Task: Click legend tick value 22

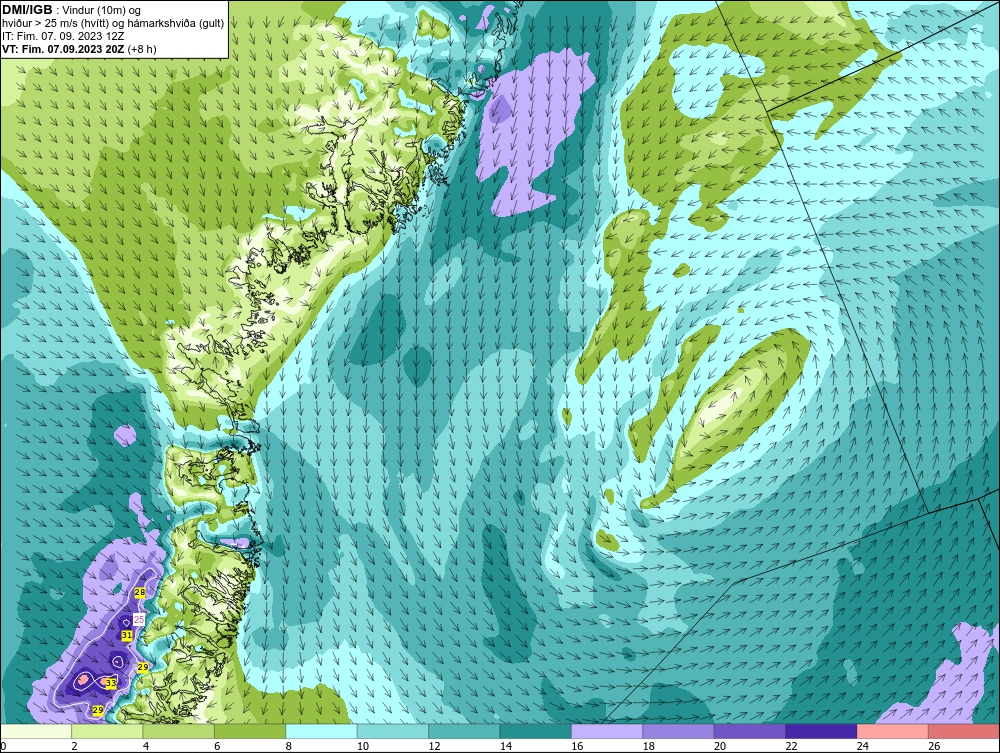Action: (791, 746)
